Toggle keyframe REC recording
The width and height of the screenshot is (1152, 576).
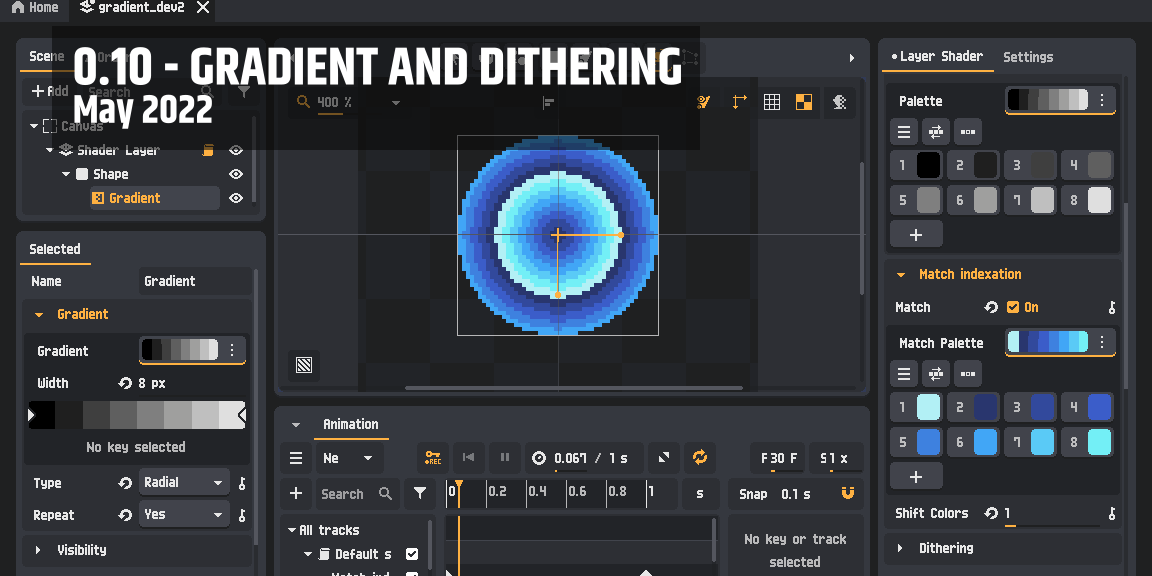coord(433,458)
